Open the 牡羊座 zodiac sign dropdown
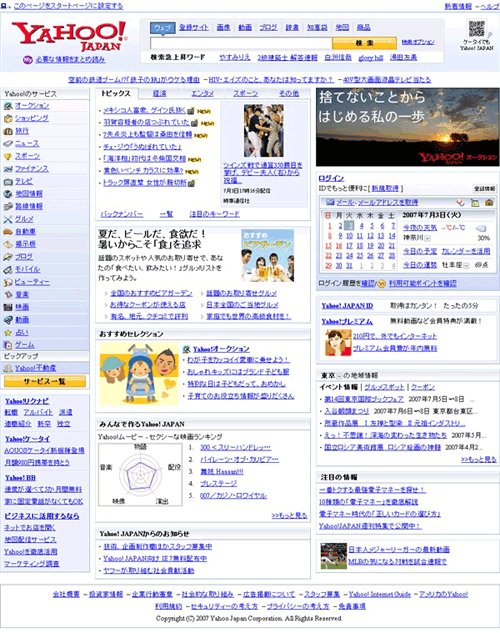The height and width of the screenshot is (633, 500). (467, 266)
